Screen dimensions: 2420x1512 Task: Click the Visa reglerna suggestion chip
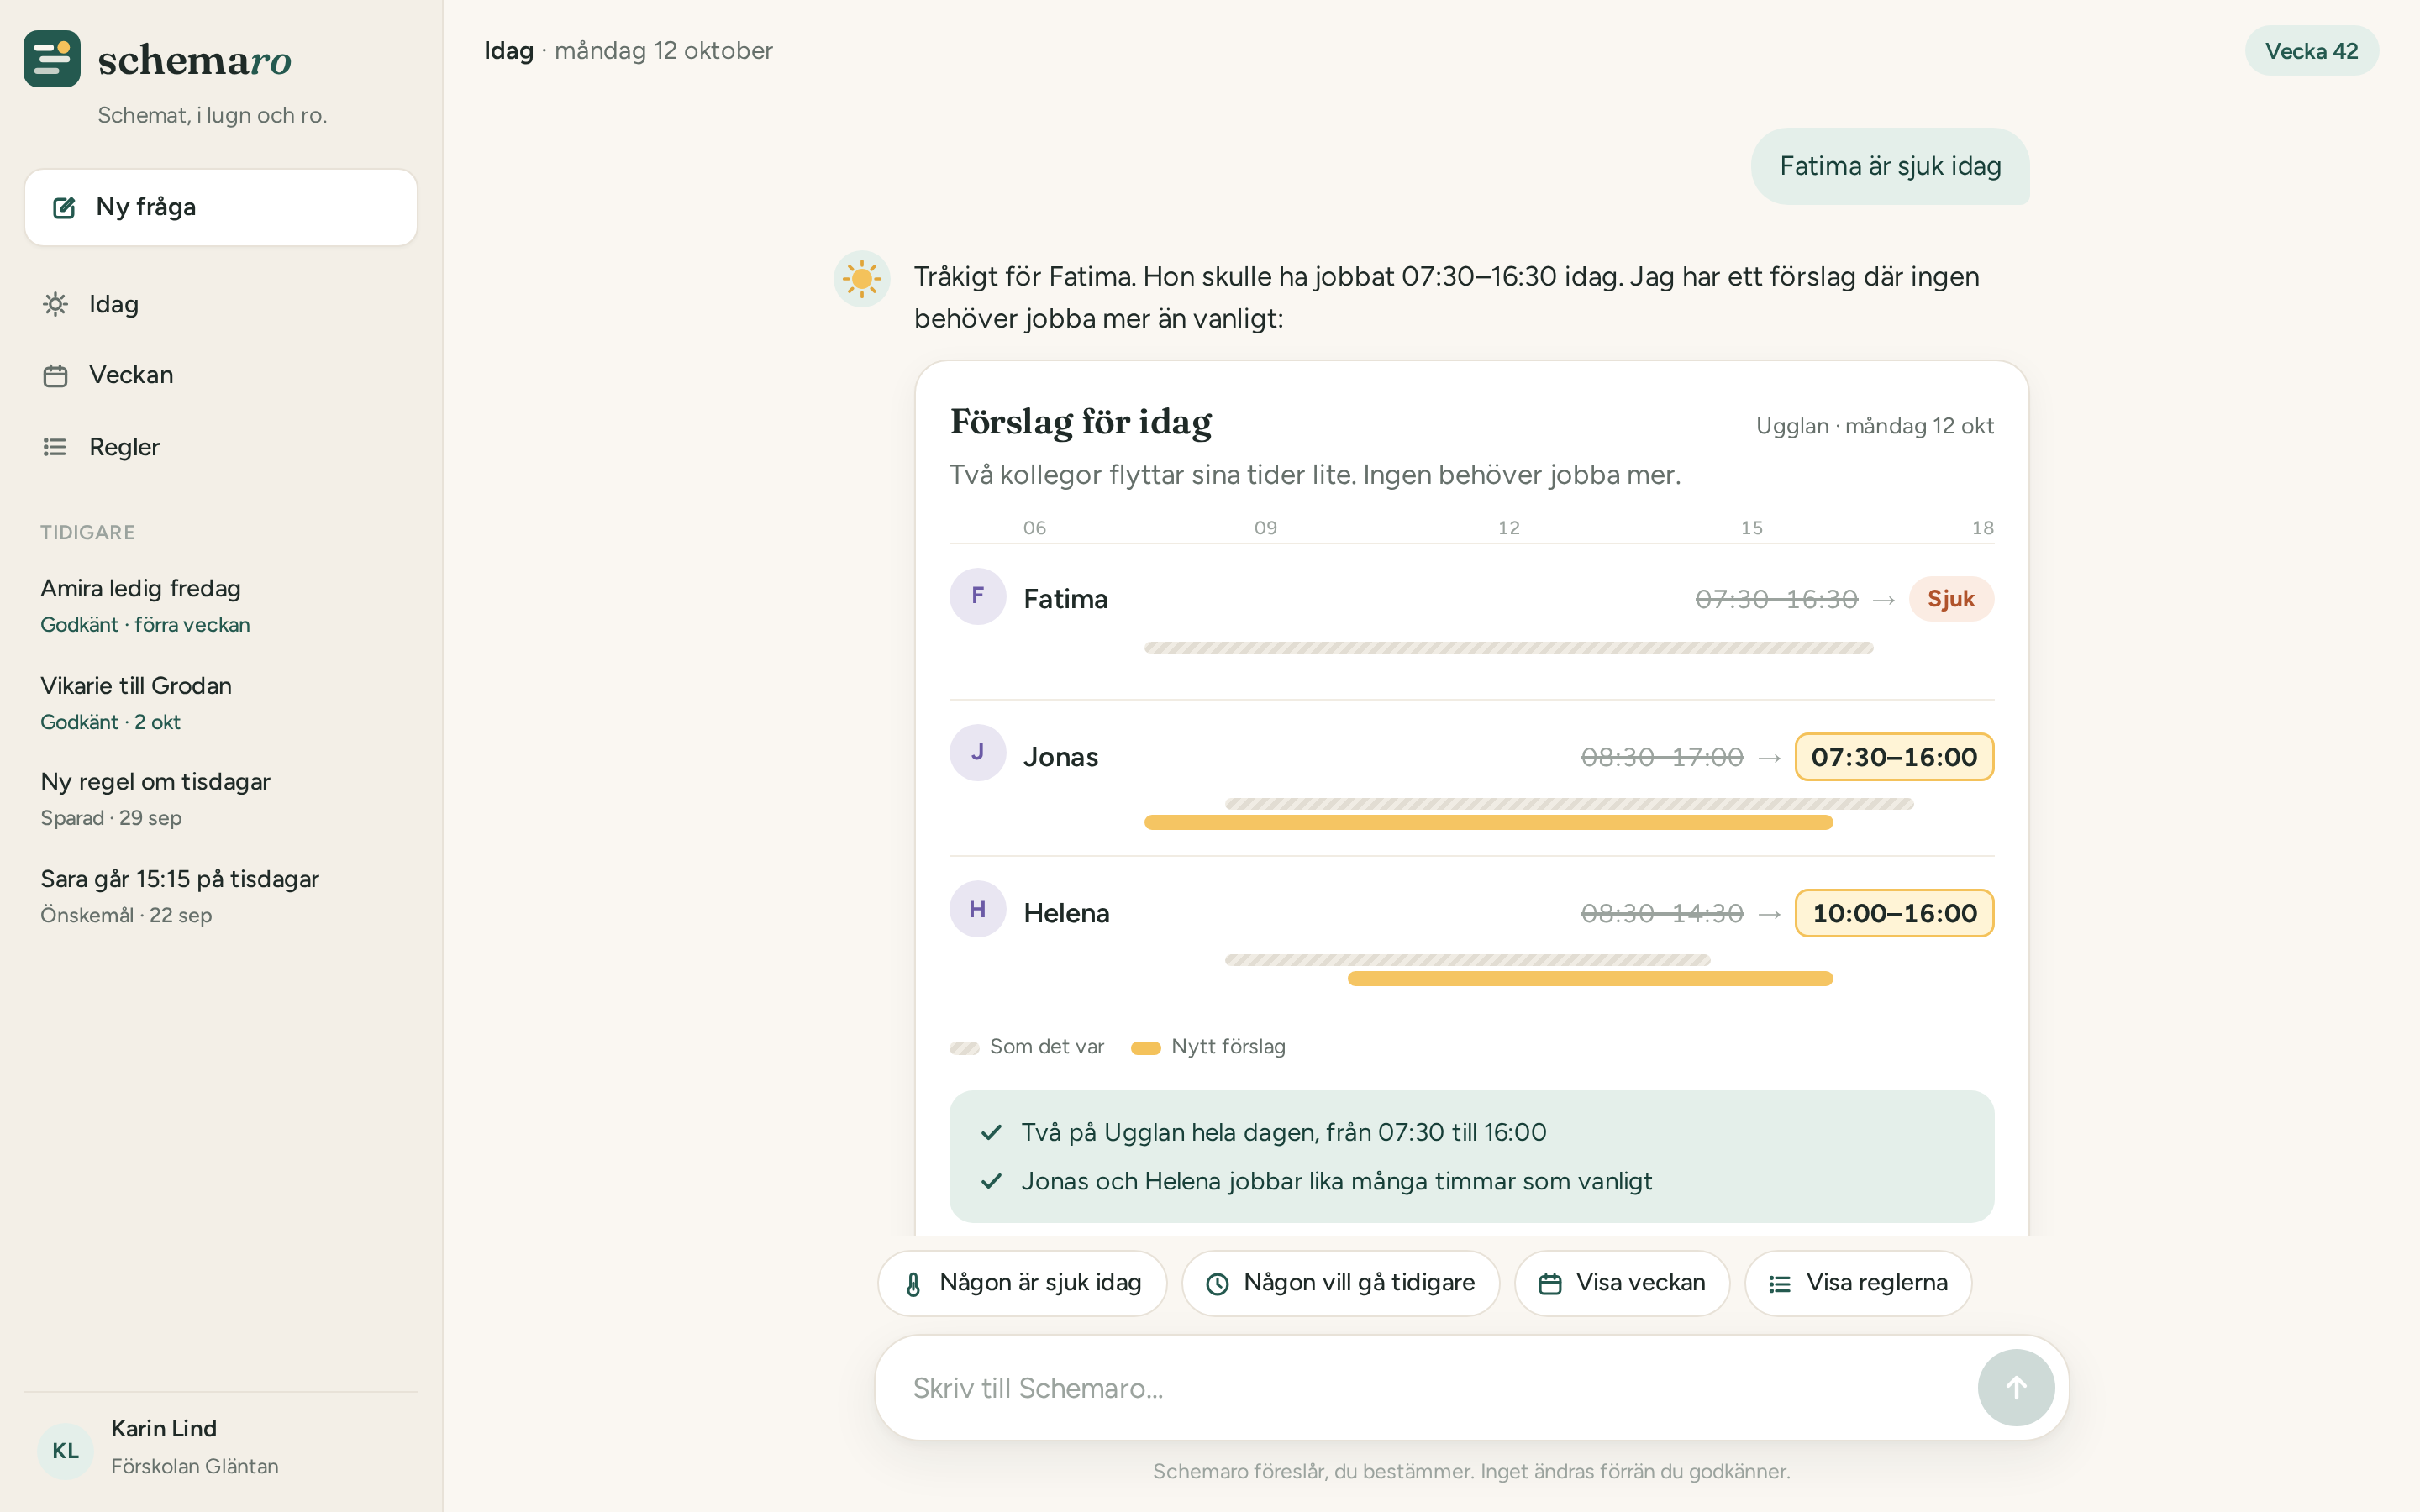click(x=1858, y=1283)
